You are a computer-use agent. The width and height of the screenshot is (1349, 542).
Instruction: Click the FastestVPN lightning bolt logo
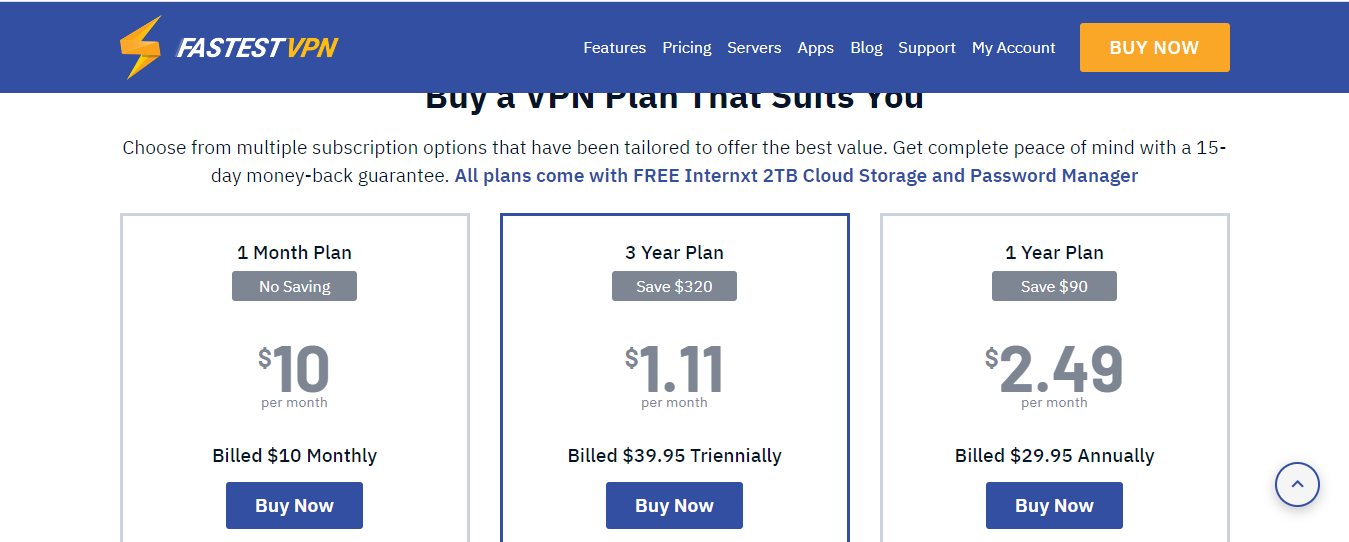140,47
